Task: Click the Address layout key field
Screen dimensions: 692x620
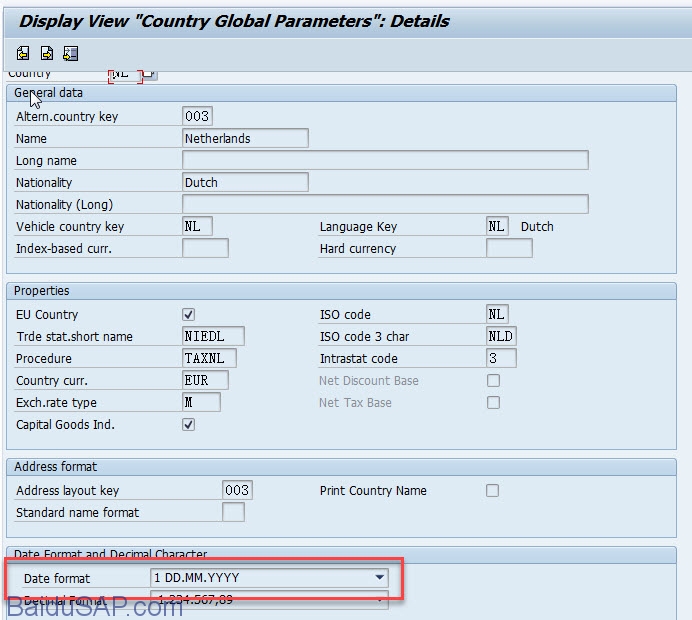Action: tap(237, 491)
